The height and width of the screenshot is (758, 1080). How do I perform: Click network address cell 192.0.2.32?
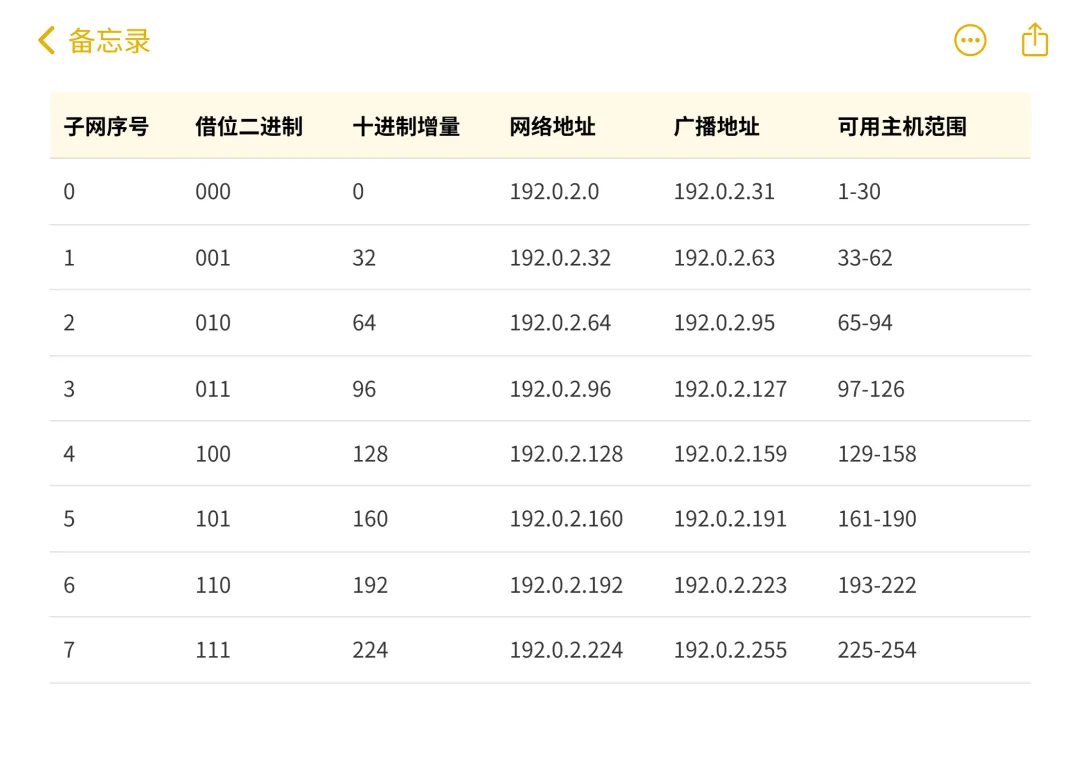click(560, 258)
